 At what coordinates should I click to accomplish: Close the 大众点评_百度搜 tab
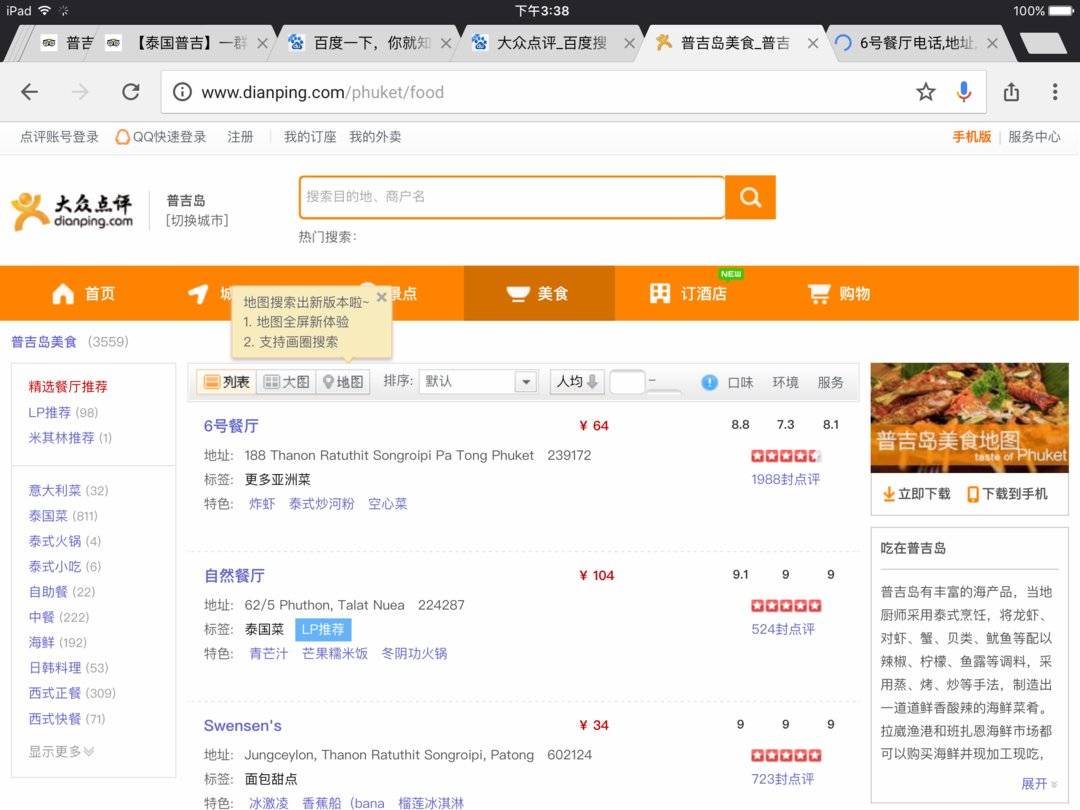[x=630, y=43]
